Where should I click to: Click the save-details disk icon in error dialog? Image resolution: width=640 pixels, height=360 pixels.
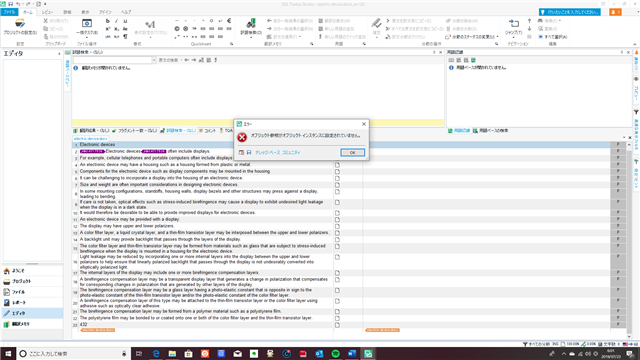(x=249, y=152)
